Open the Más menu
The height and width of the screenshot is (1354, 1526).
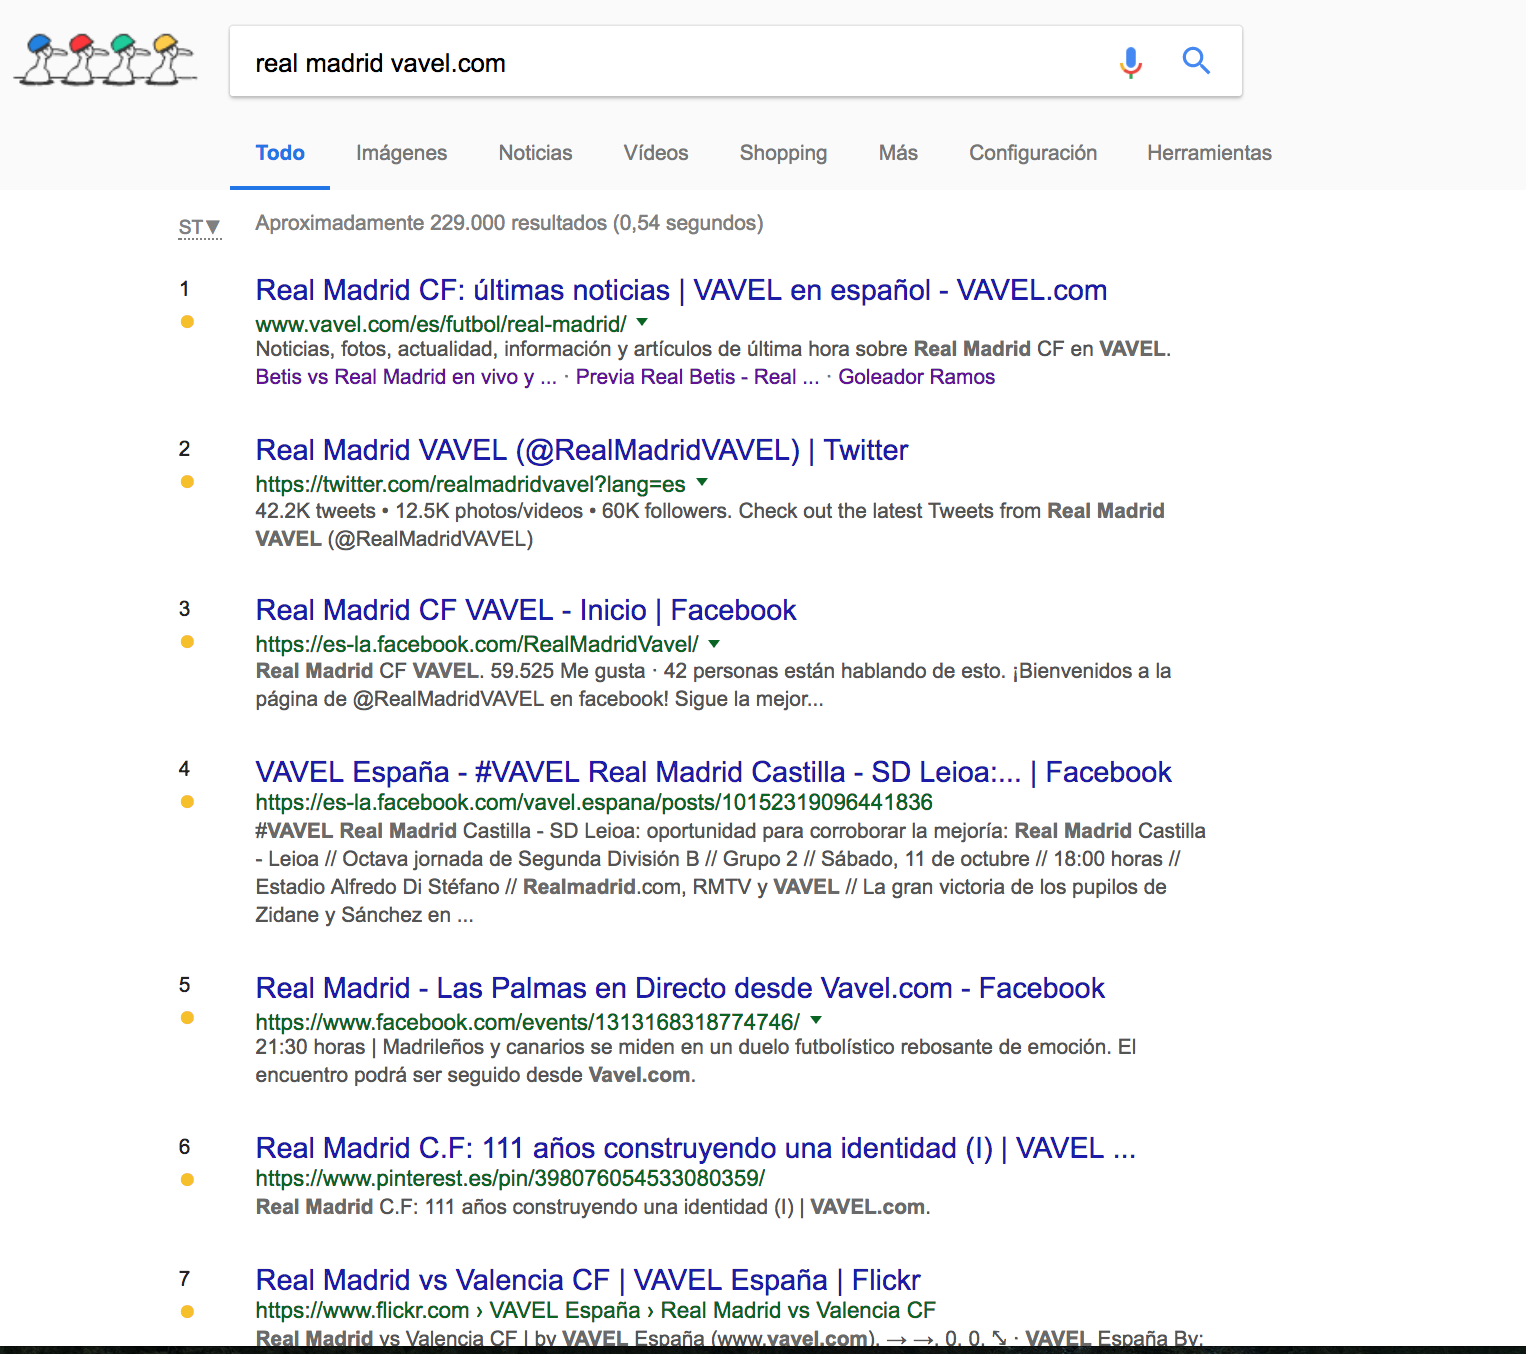[x=898, y=153]
